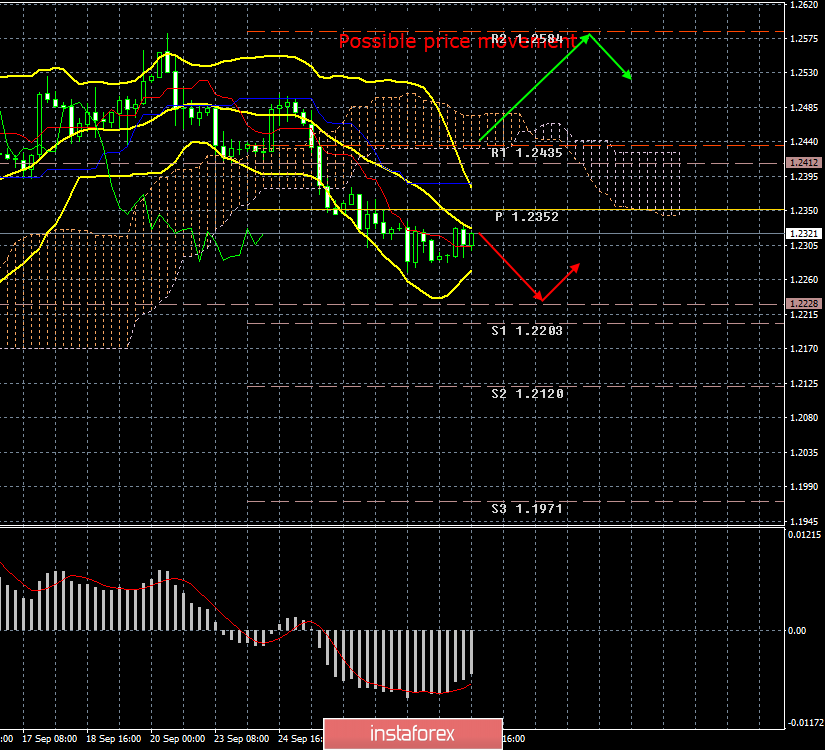The height and width of the screenshot is (750, 825).
Task: Select the S3 1.1971 support label
Action: (x=527, y=509)
